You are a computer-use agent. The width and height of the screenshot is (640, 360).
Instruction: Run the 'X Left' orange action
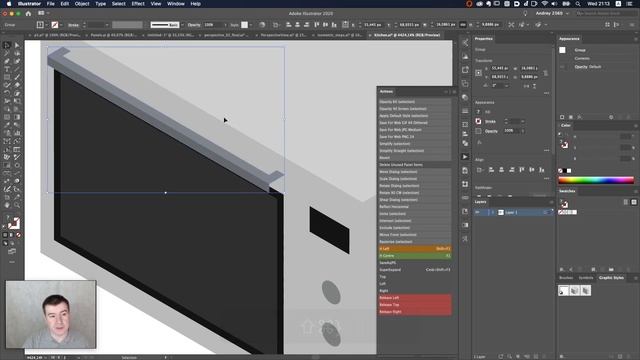[x=415, y=249]
